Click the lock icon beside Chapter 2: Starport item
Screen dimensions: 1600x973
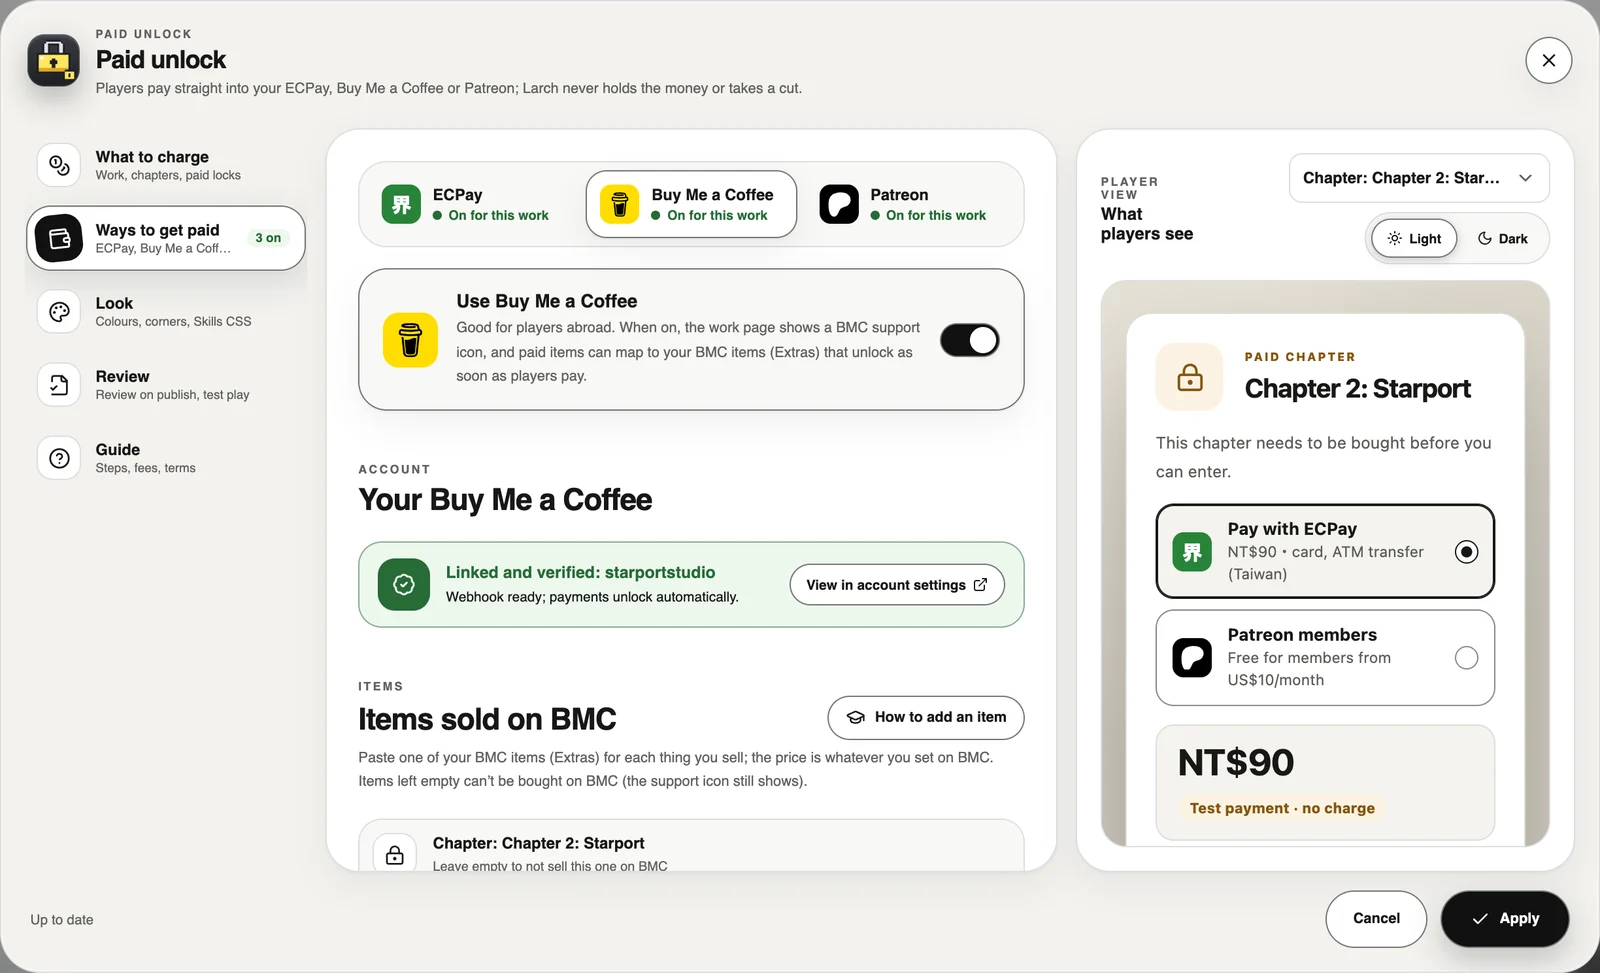tap(395, 855)
